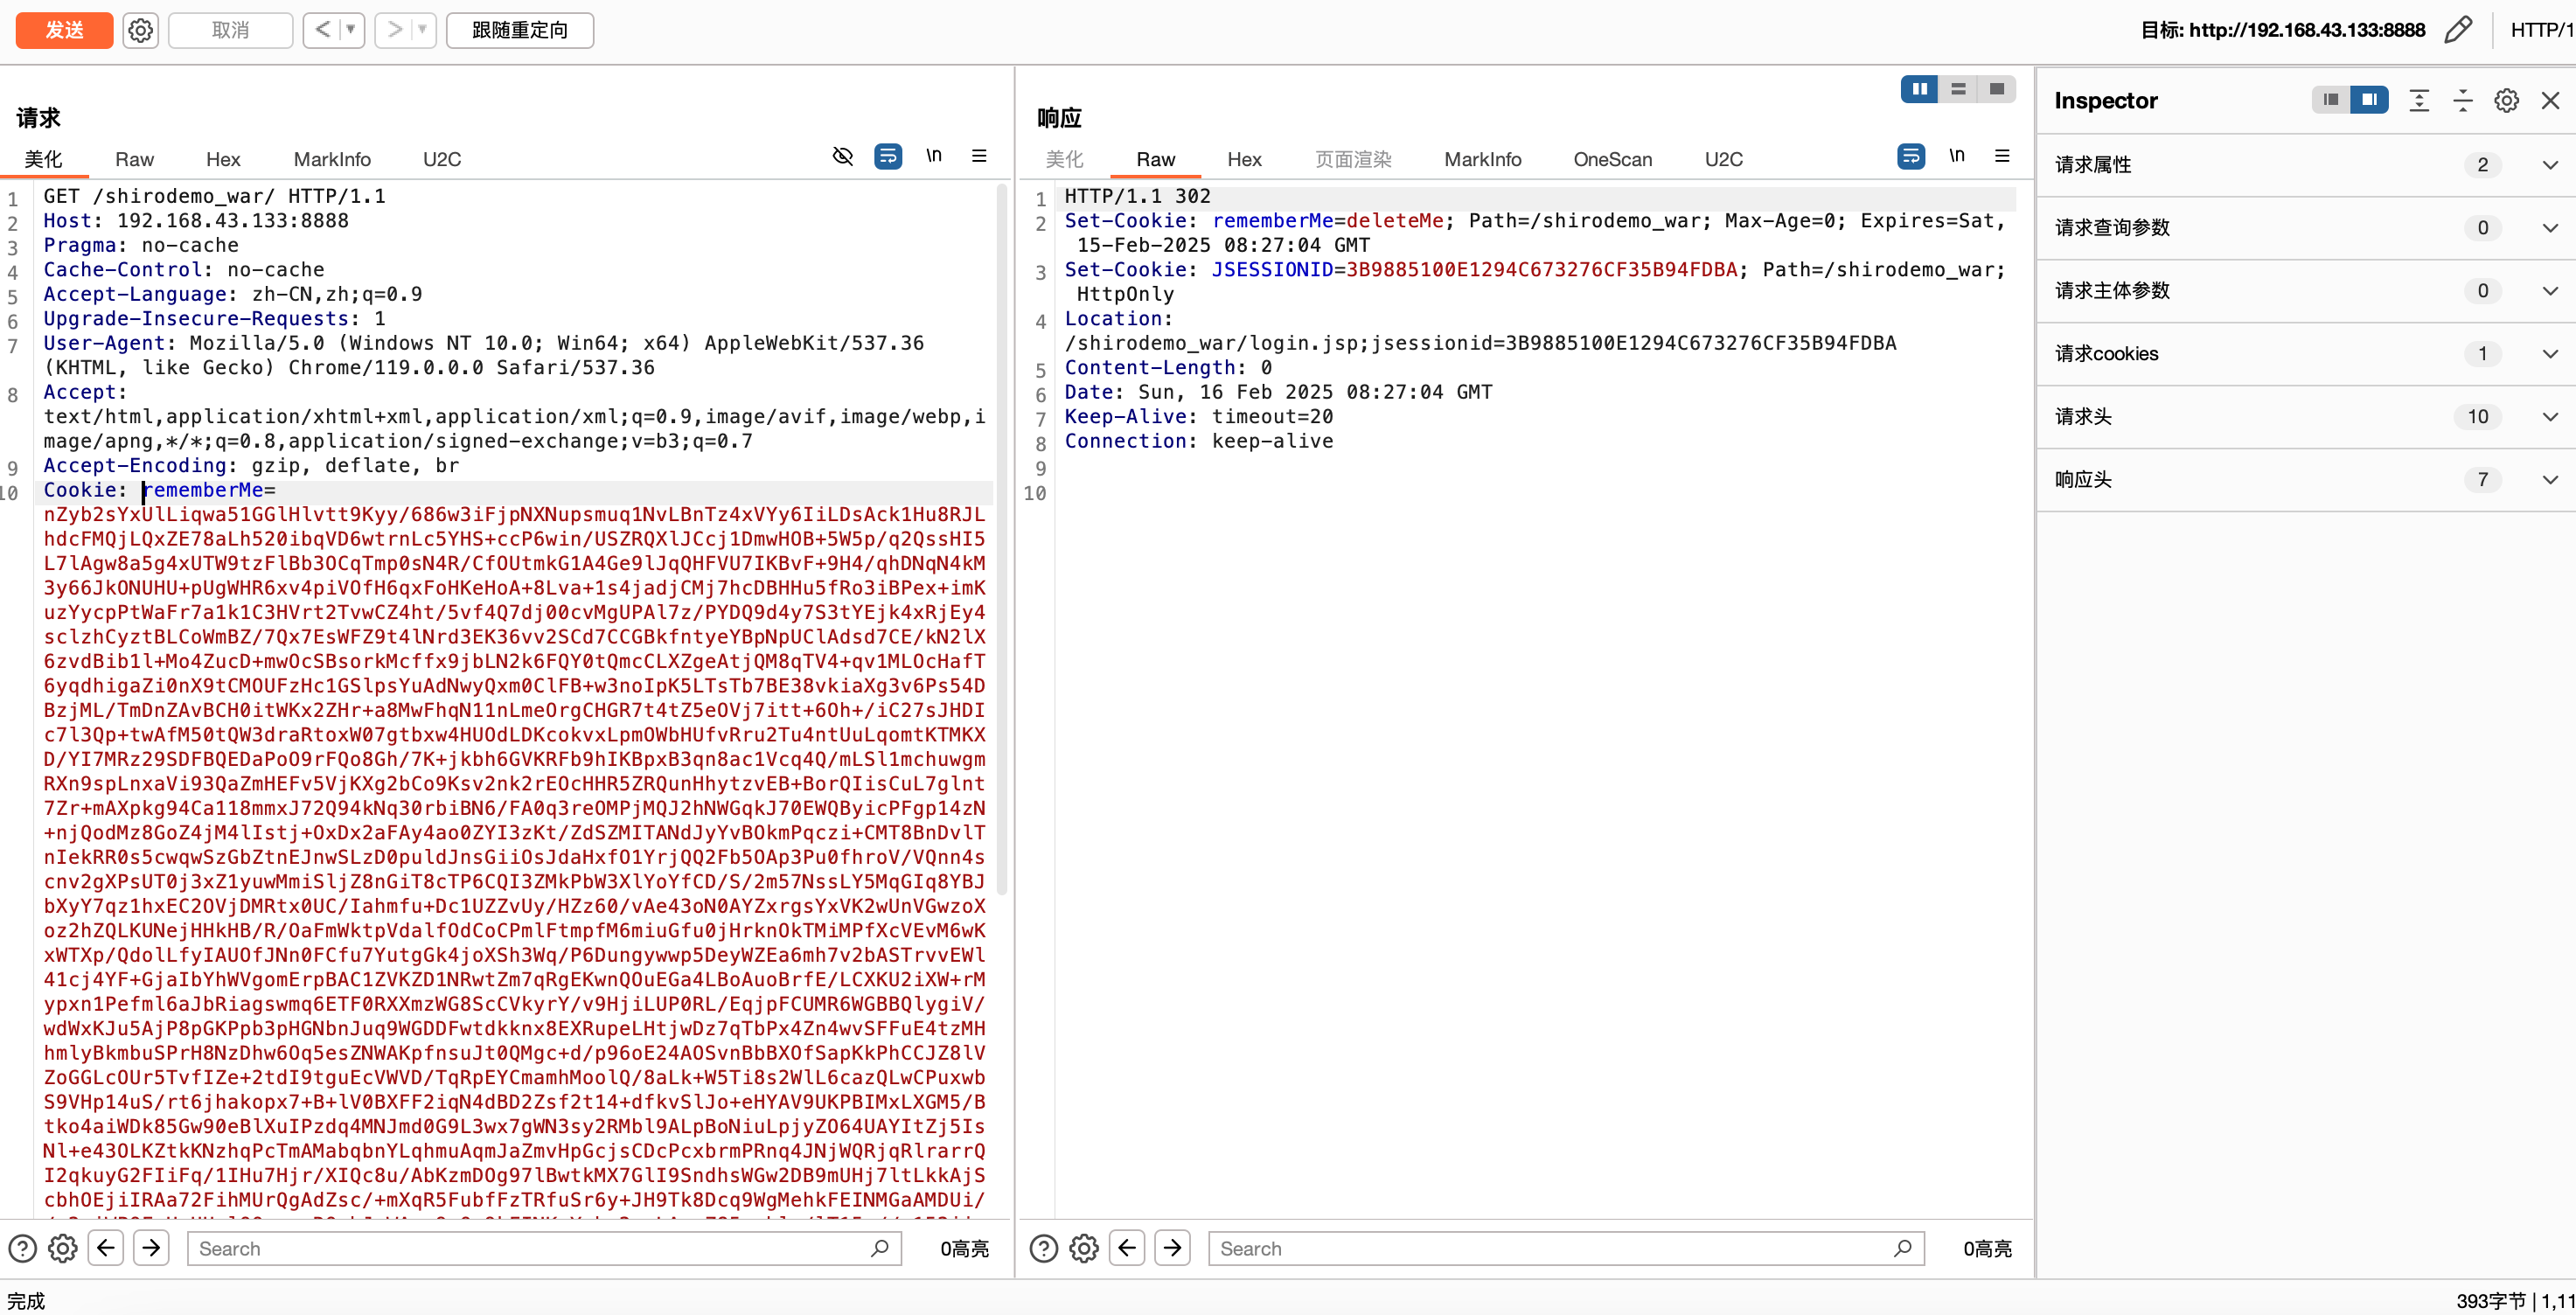Click the settings gear next to 发送
The height and width of the screenshot is (1315, 2576).
pyautogui.click(x=140, y=30)
